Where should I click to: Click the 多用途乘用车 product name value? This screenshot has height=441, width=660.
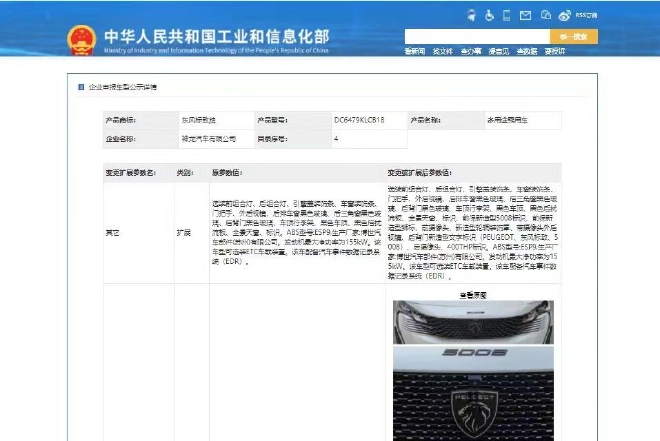507,120
